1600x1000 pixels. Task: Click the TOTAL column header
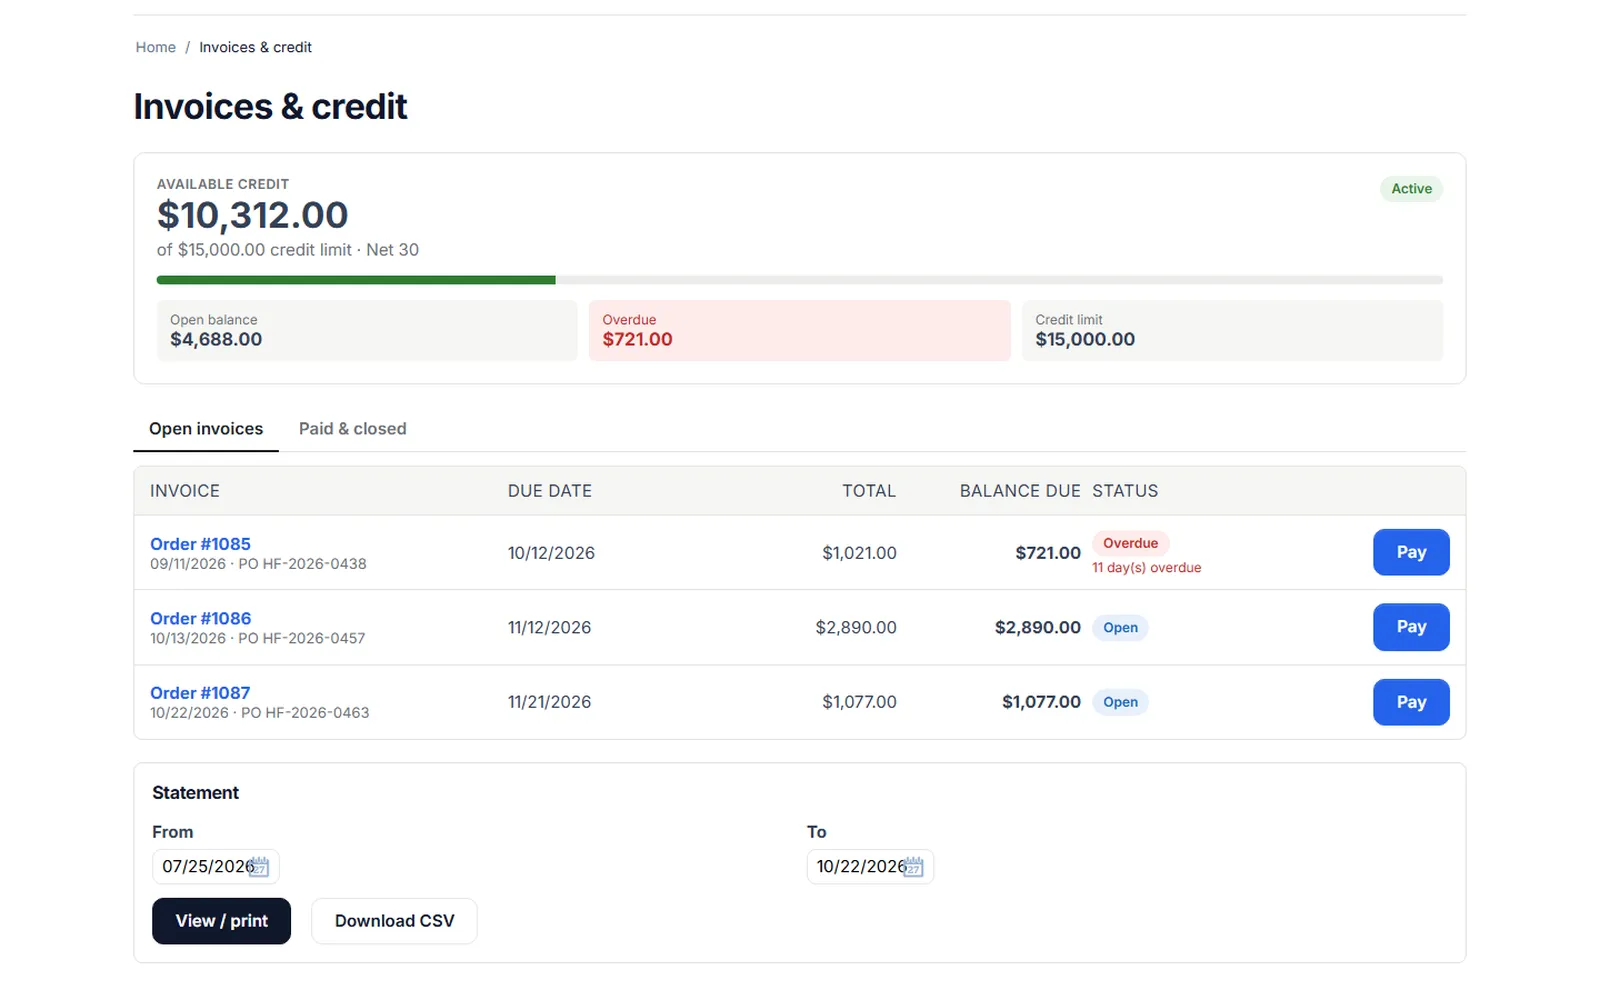[869, 491]
